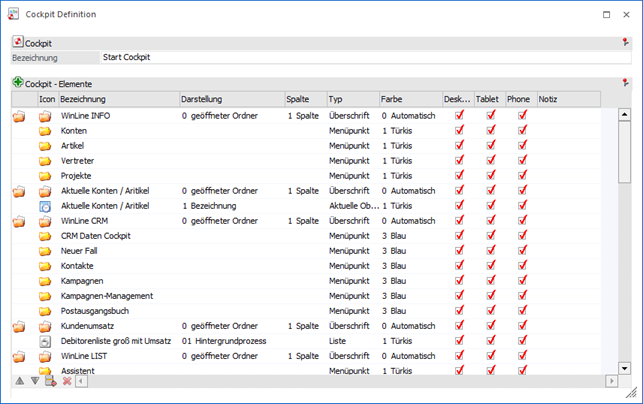The height and width of the screenshot is (404, 643).
Task: Click the list icon beside Debitorenliste groß mit Umsatz
Action: 45,341
